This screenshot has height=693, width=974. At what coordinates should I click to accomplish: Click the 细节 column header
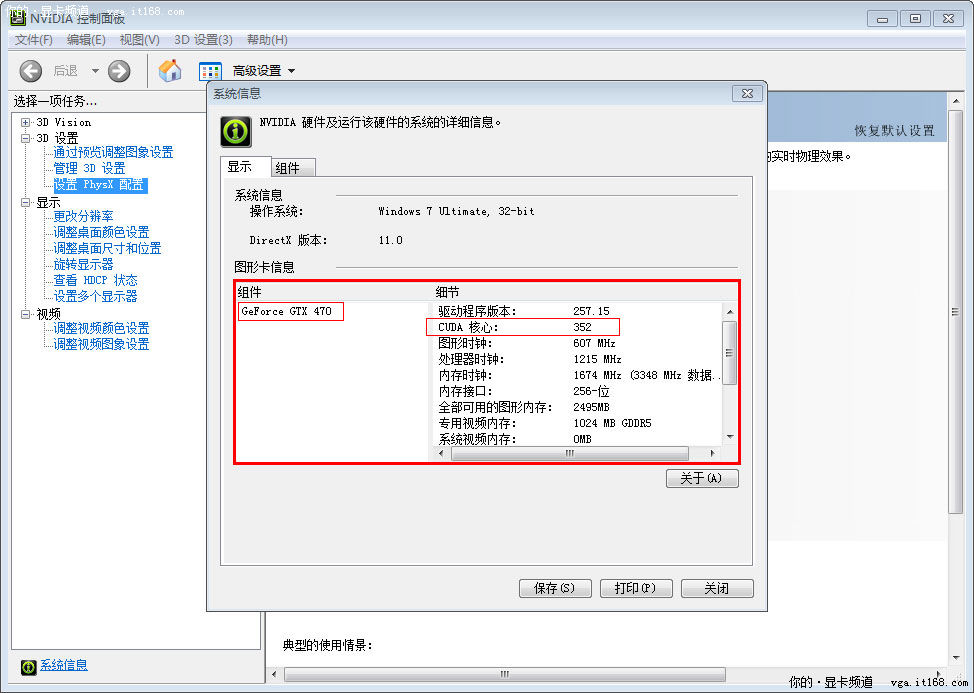[x=447, y=292]
